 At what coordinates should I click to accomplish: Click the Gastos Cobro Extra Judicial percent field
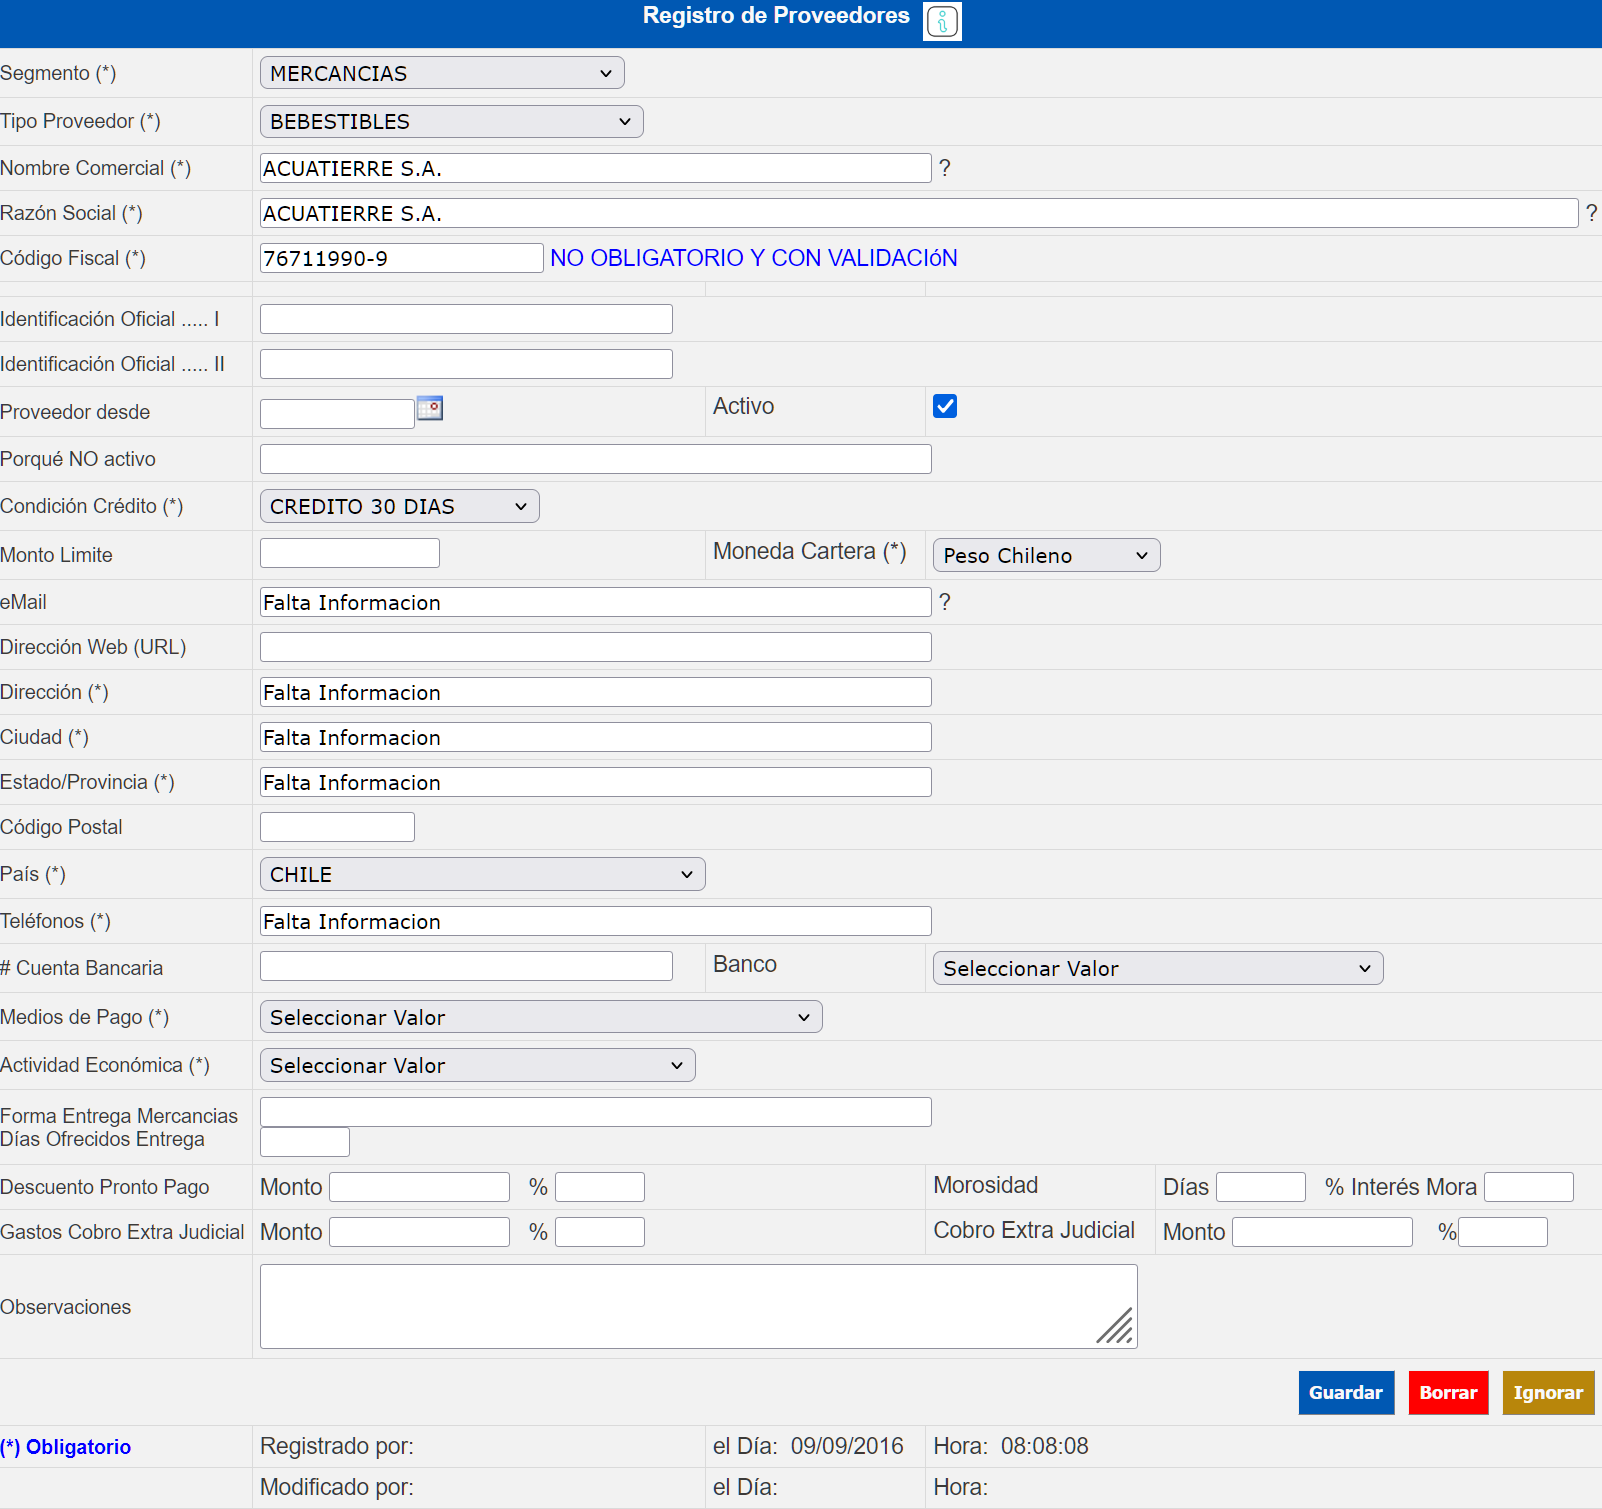599,1232
